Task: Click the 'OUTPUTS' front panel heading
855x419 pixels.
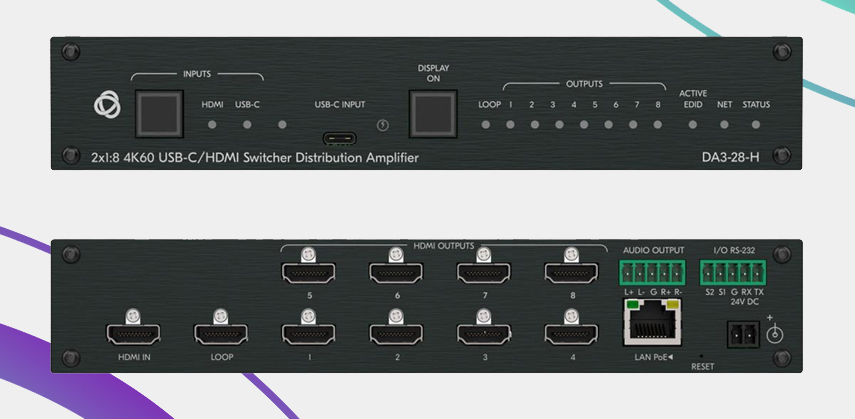Action: [584, 84]
